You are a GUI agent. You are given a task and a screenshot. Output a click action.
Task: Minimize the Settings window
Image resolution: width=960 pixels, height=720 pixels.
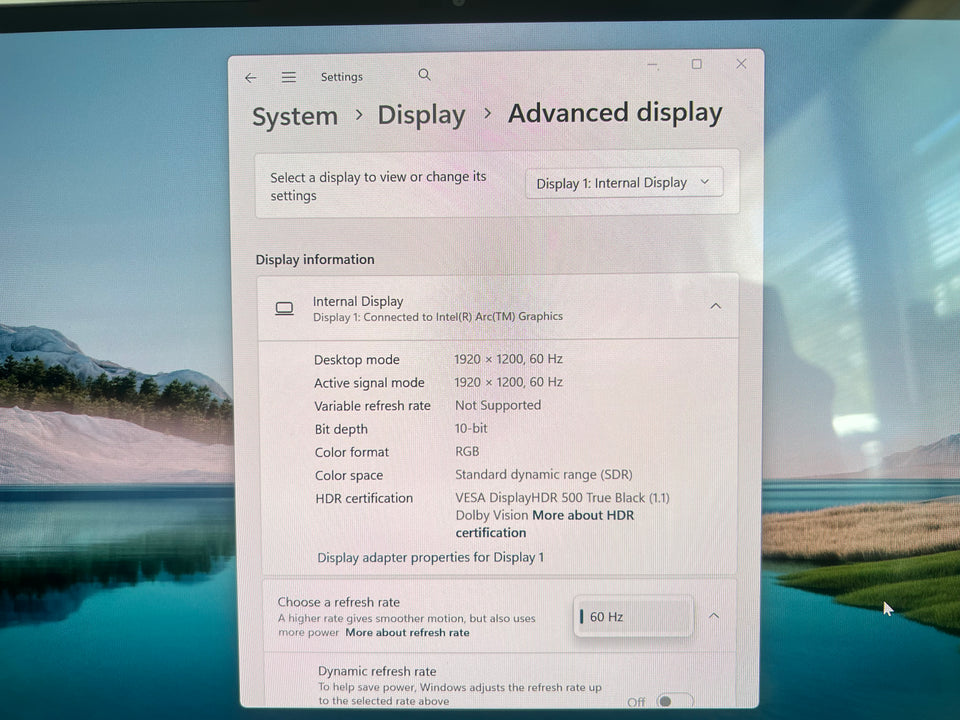(653, 65)
